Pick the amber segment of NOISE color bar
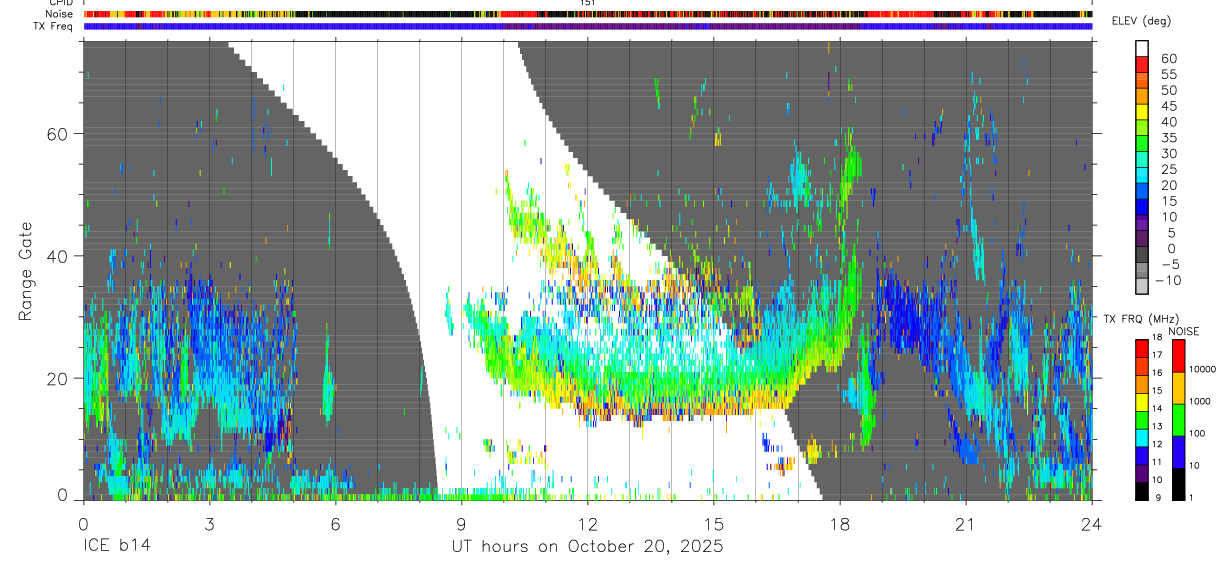Screen dimensions: 1228x567 click(x=1178, y=388)
